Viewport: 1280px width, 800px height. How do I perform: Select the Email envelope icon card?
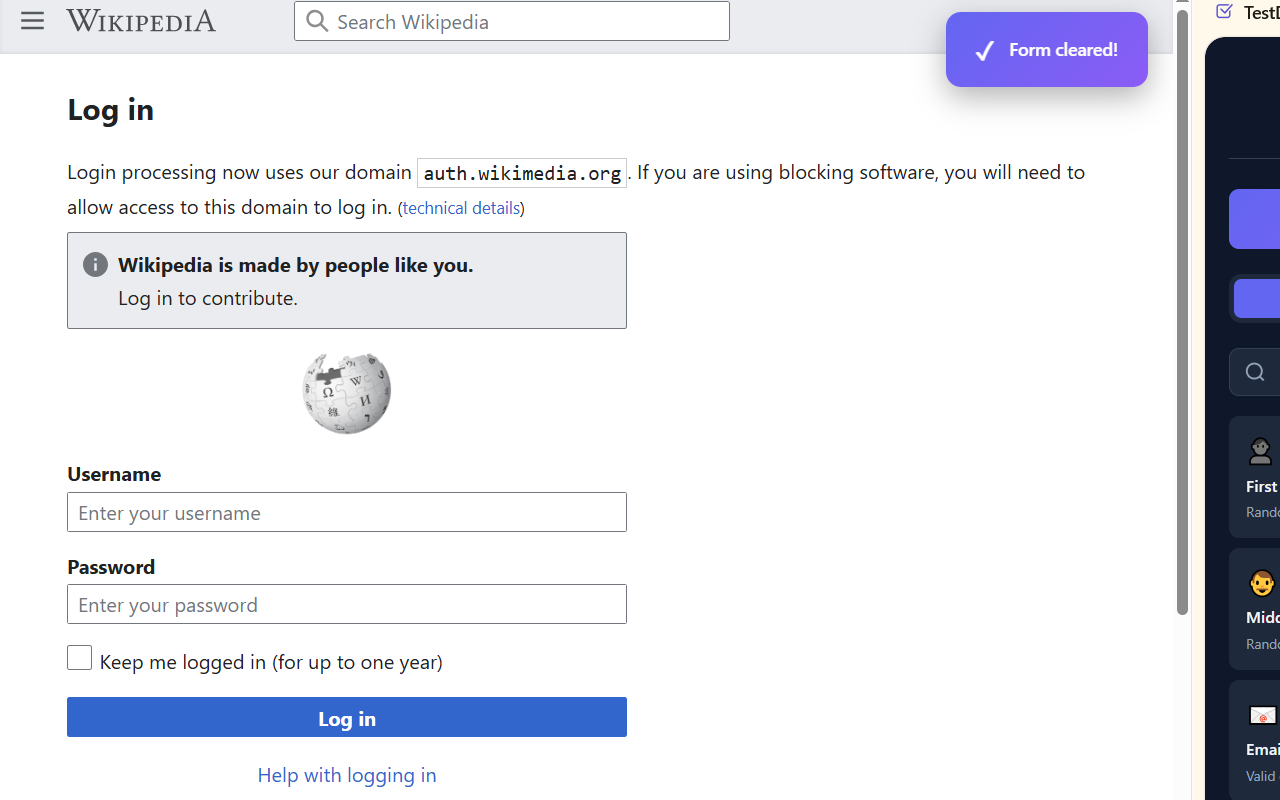tap(1255, 740)
